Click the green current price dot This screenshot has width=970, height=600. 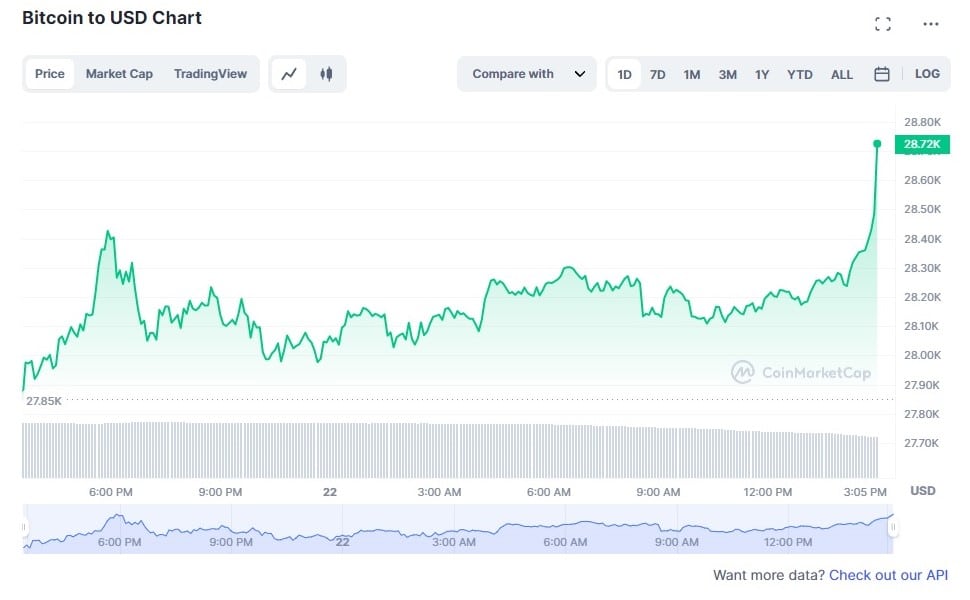click(877, 144)
